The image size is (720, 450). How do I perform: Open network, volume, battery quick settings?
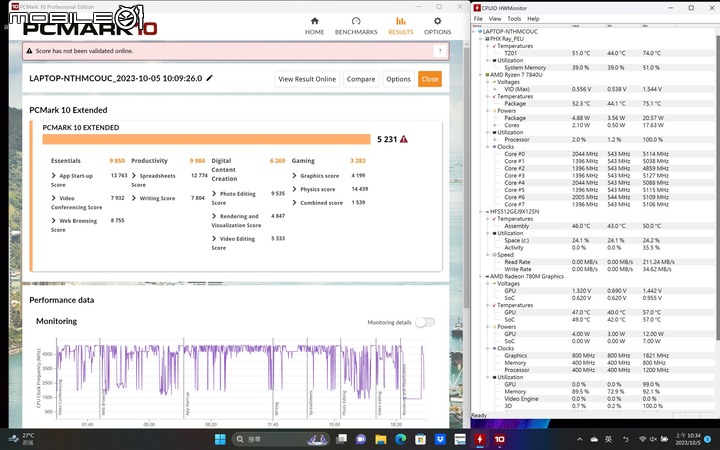pyautogui.click(x=653, y=439)
